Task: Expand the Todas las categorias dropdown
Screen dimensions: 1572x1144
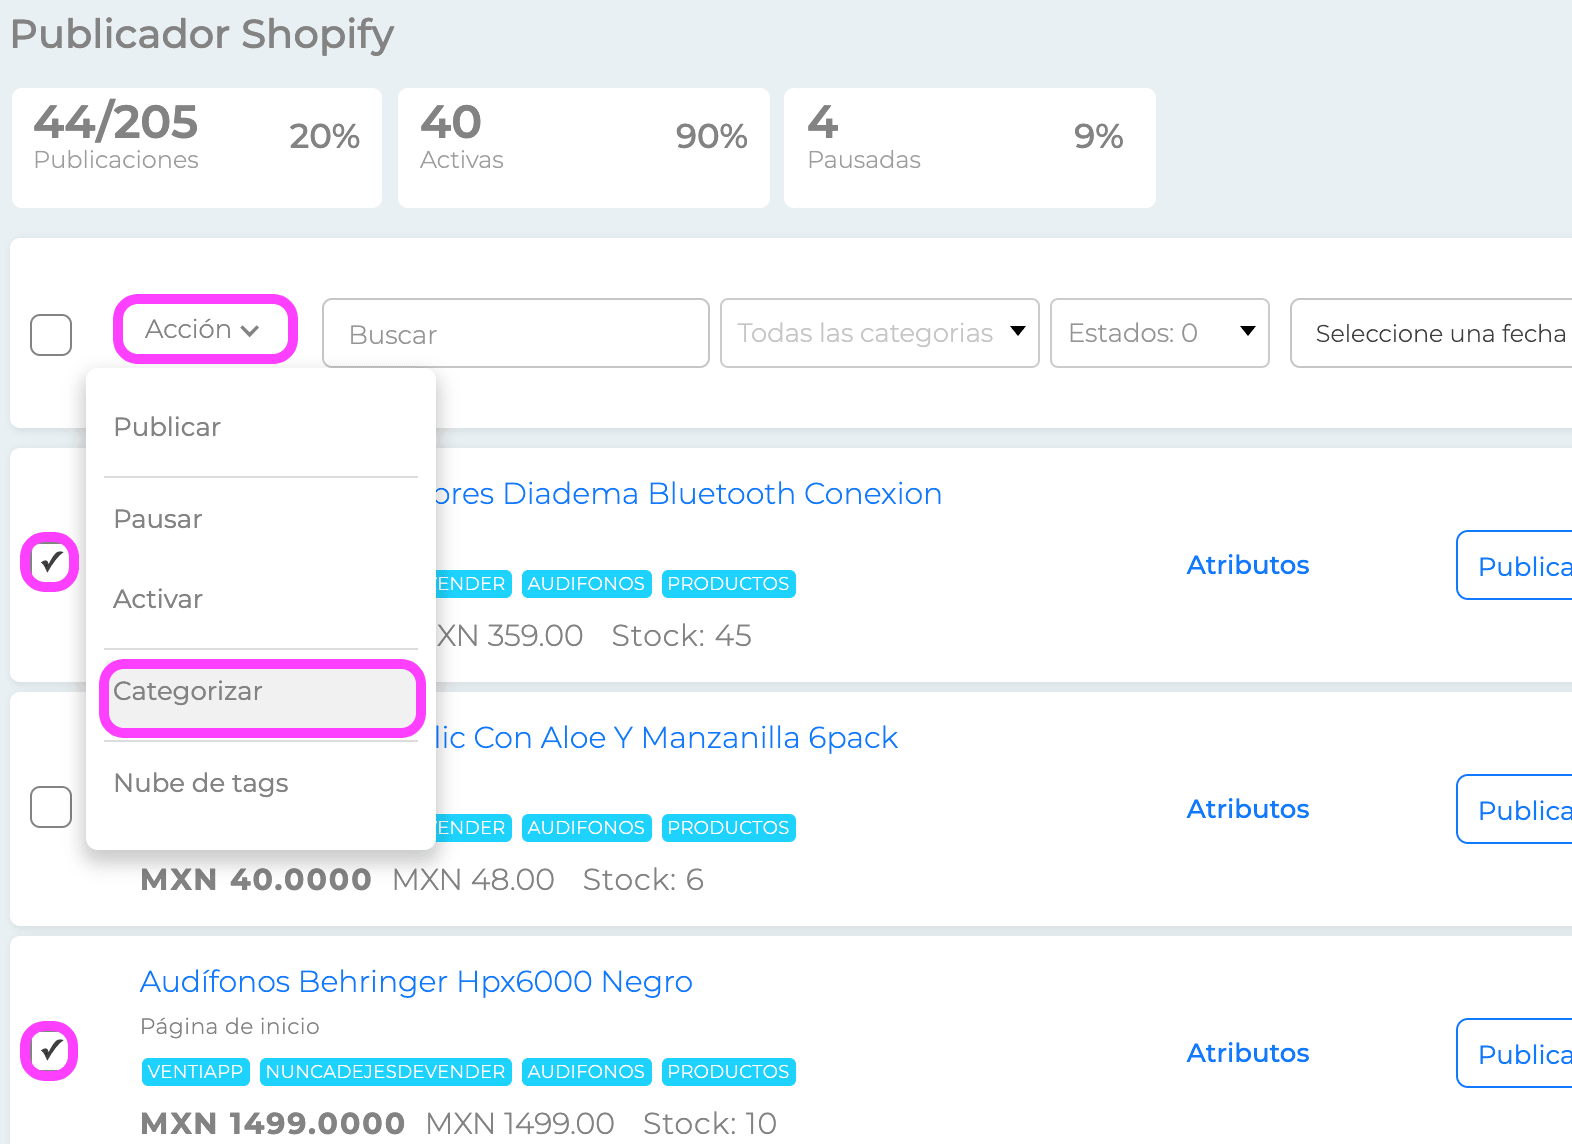Action: point(880,333)
